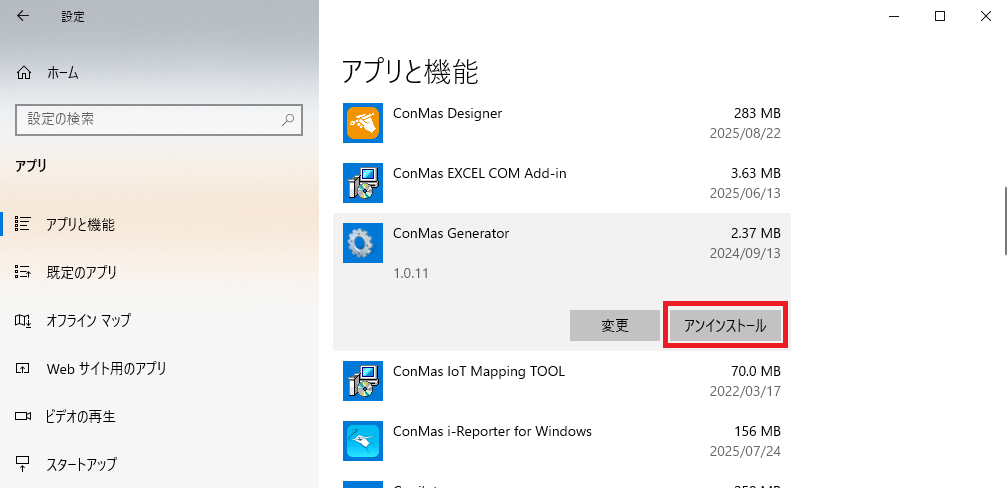
Task: Expand the ConMas Designer list entry
Action: pos(562,123)
